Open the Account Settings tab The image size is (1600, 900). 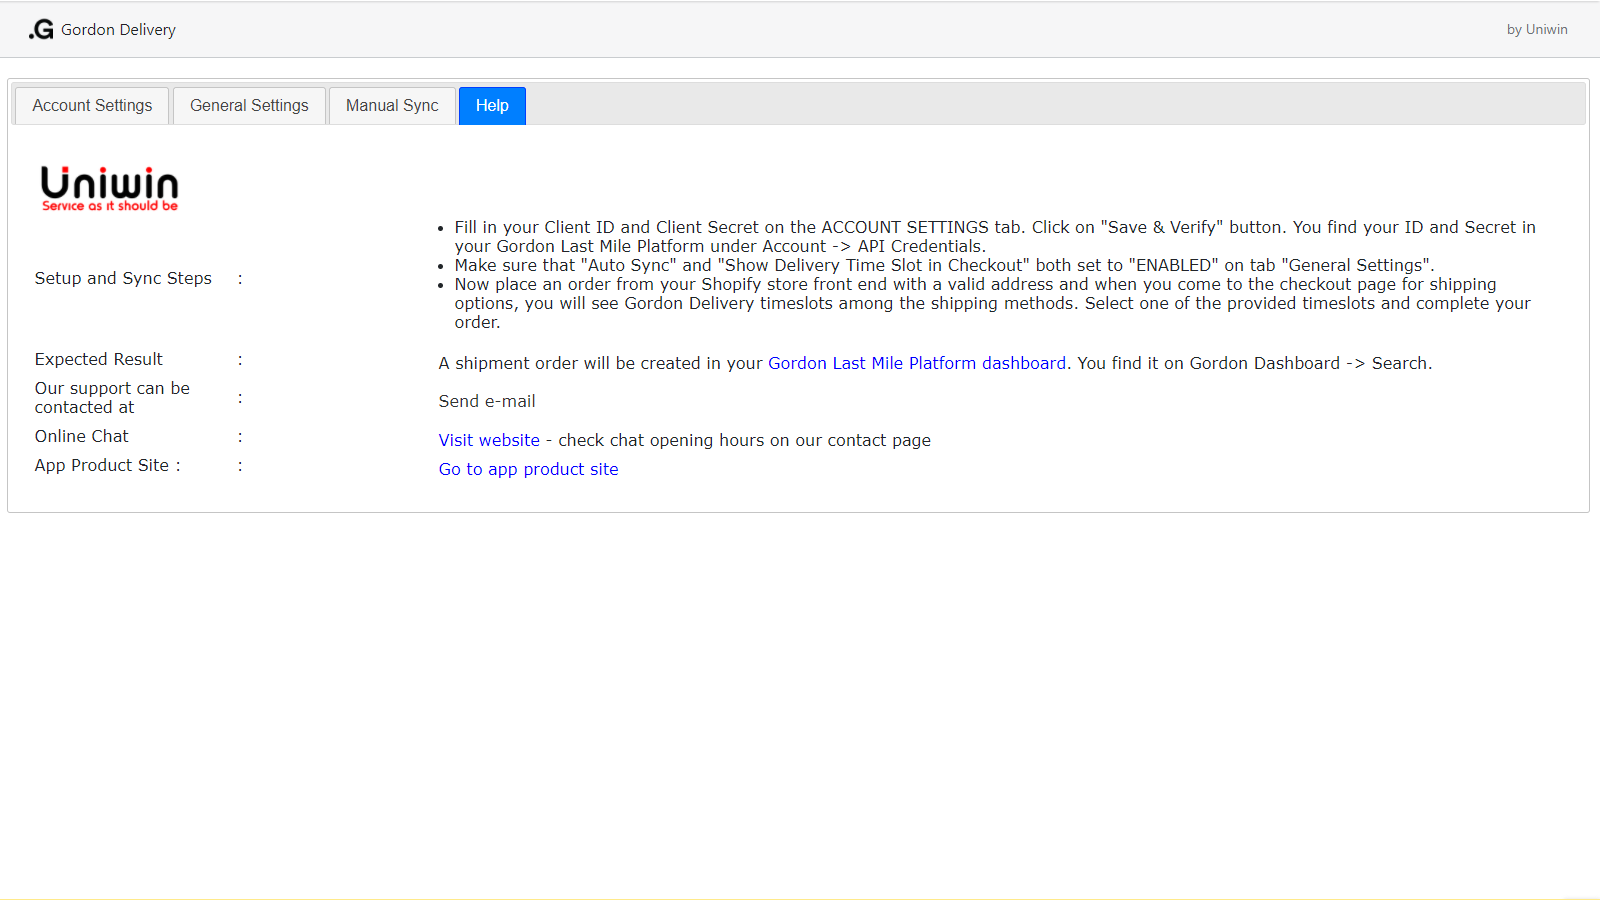click(92, 106)
